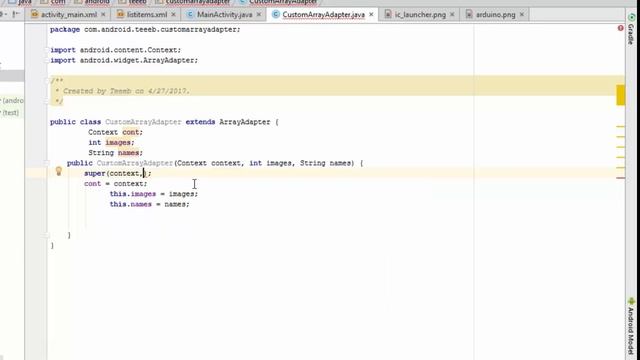Switch to the arduino.png tab
Screen dimensions: 640x360
496,15
